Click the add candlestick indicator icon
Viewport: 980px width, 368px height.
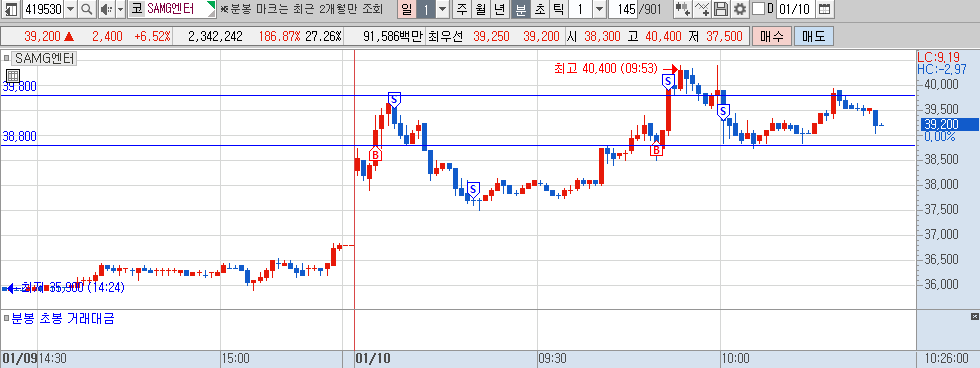pyautogui.click(x=683, y=9)
